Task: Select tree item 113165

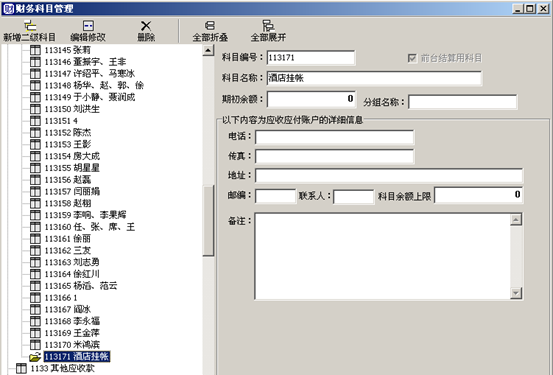Action: pyautogui.click(x=81, y=286)
